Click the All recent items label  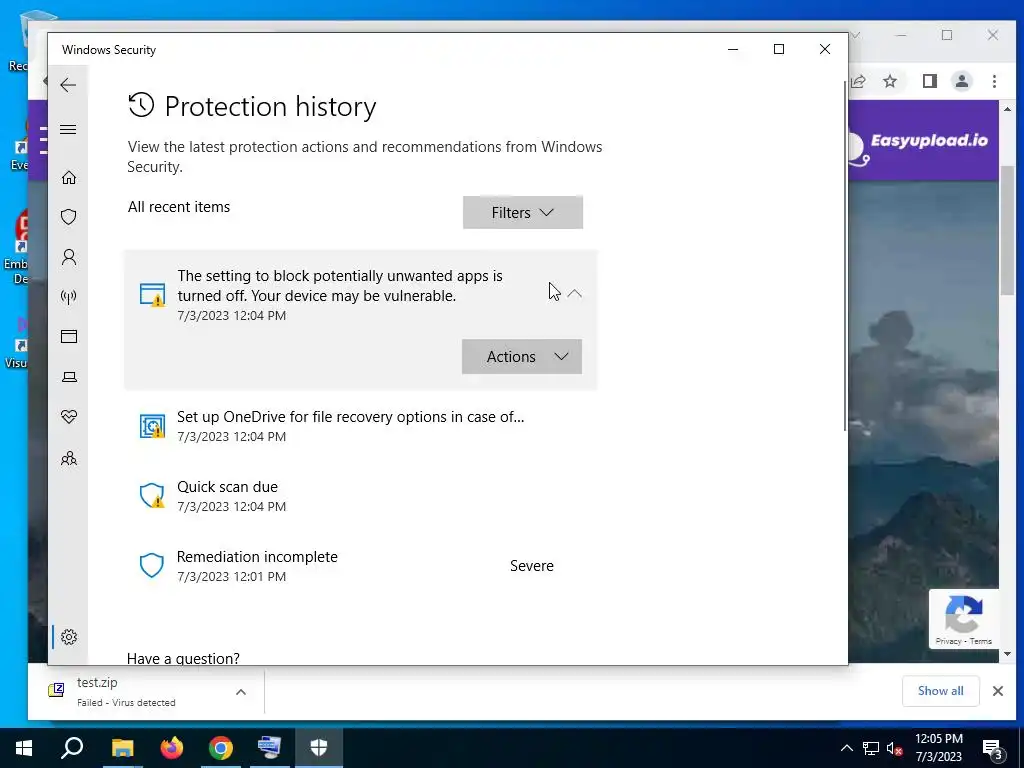click(179, 207)
